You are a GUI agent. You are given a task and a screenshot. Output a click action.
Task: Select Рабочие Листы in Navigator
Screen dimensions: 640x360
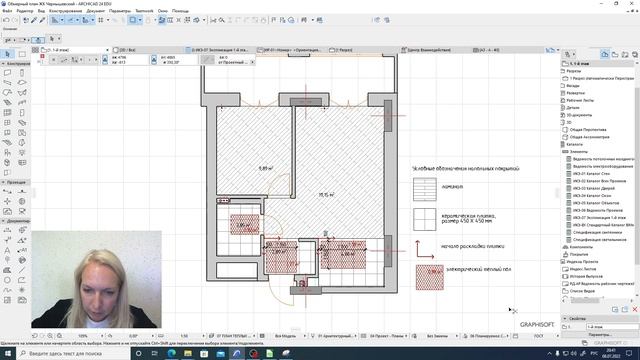(580, 100)
